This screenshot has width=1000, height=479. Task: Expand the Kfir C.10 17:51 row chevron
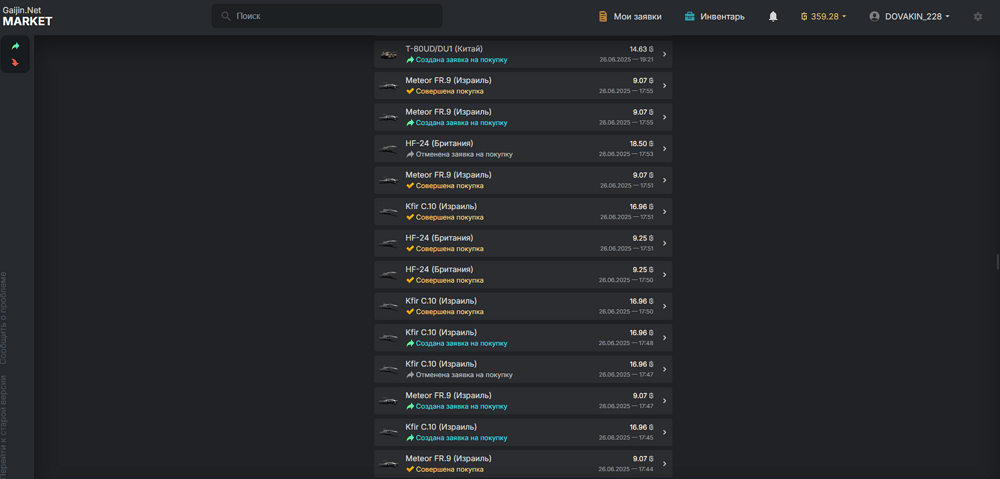tap(664, 212)
